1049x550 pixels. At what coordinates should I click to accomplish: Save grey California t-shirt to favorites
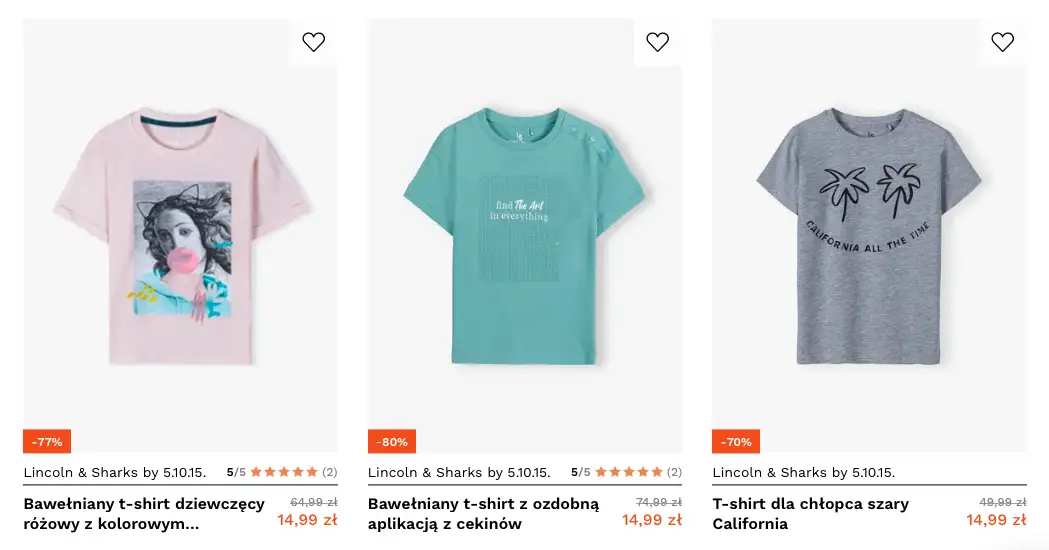coord(1002,42)
